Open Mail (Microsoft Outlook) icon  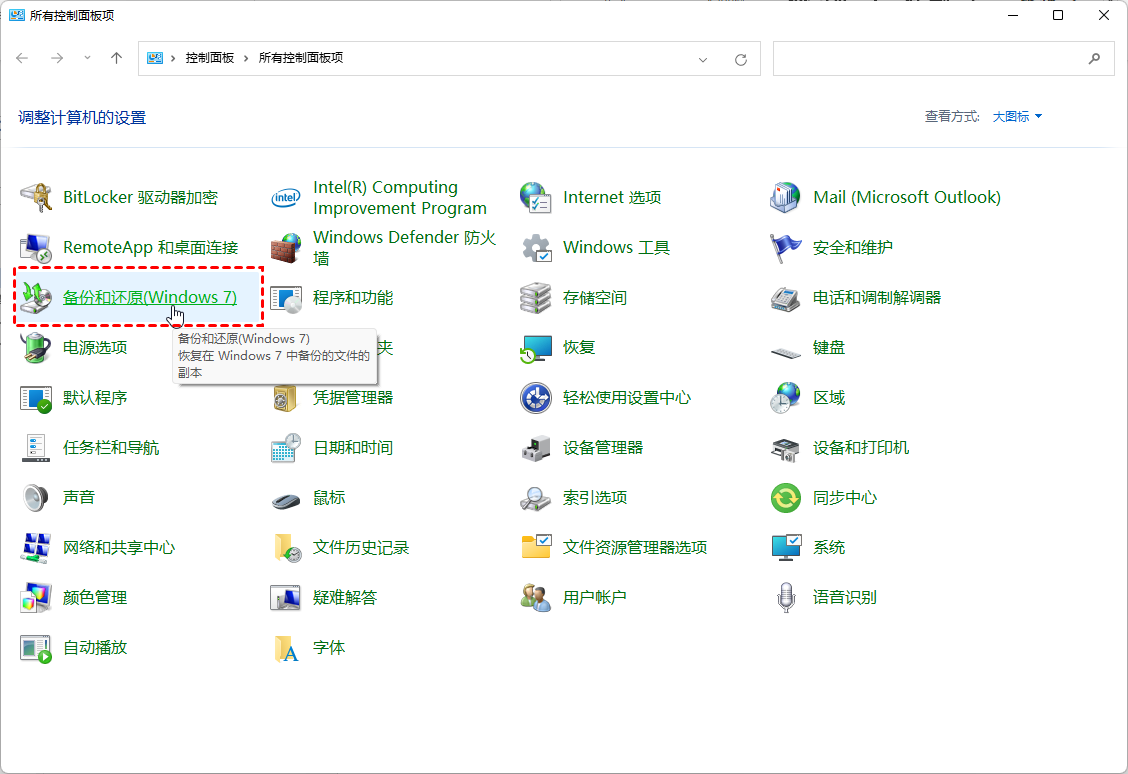786,198
